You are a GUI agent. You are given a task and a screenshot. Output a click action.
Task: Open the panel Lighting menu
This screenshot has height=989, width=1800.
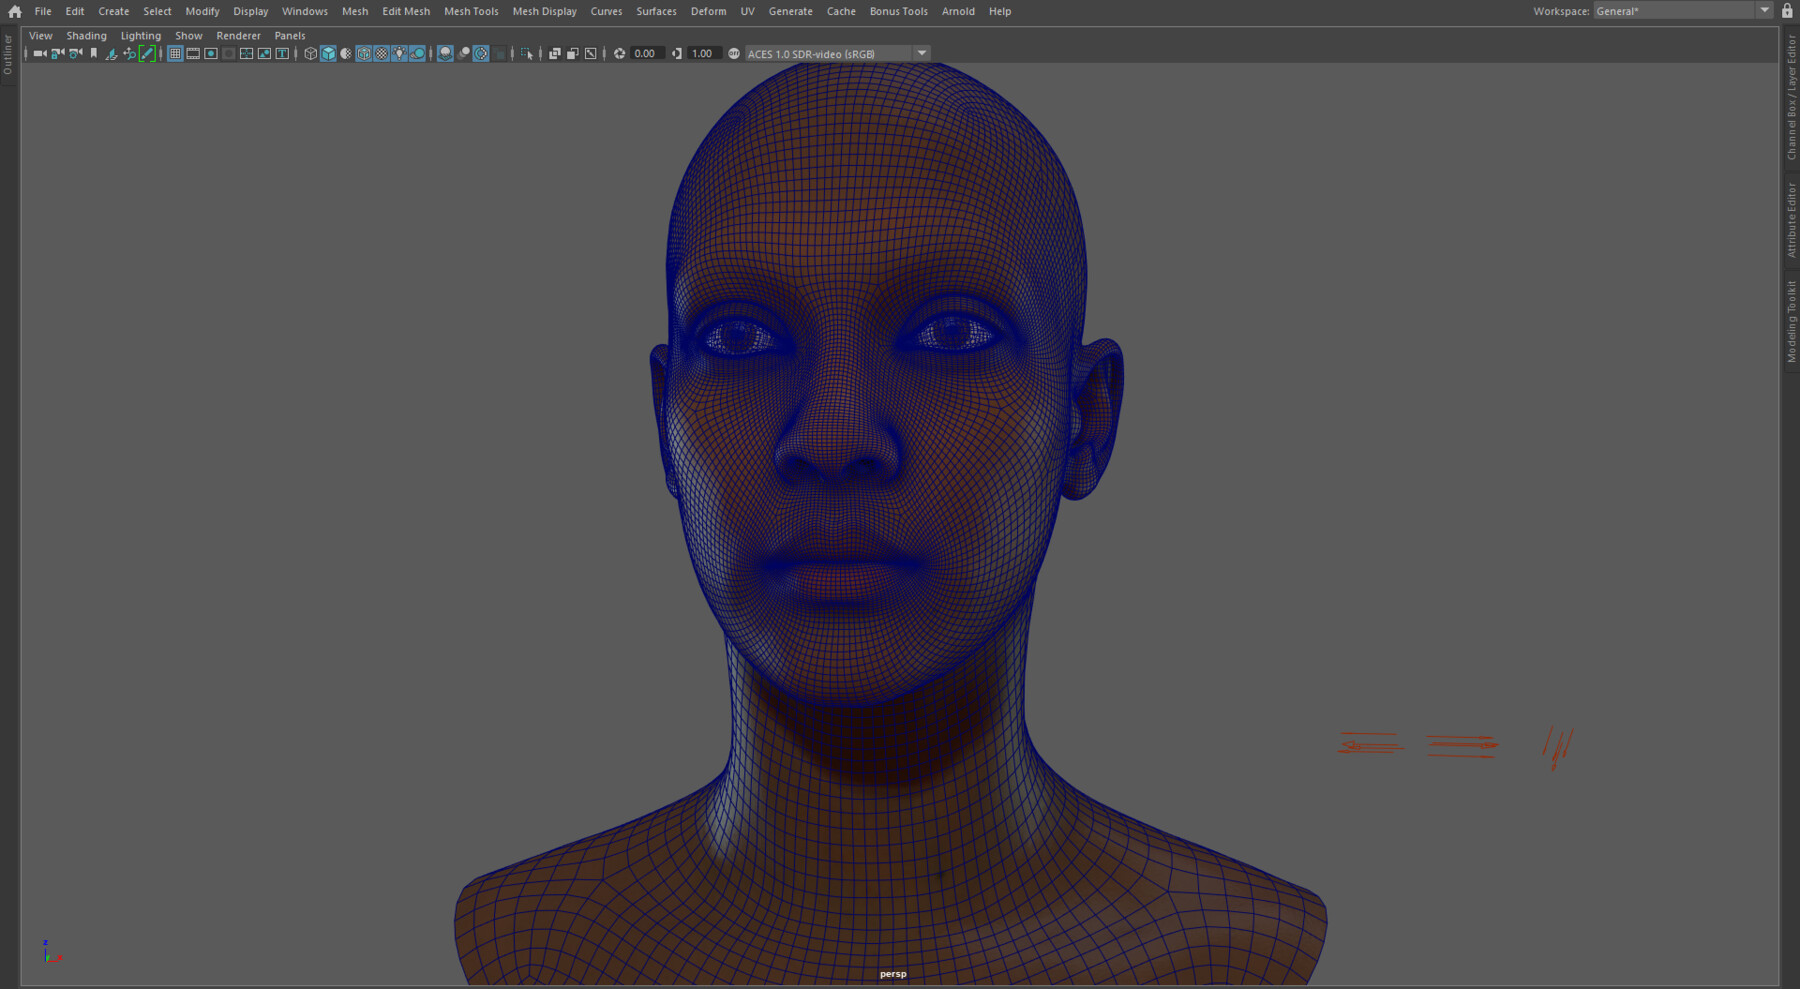[140, 35]
